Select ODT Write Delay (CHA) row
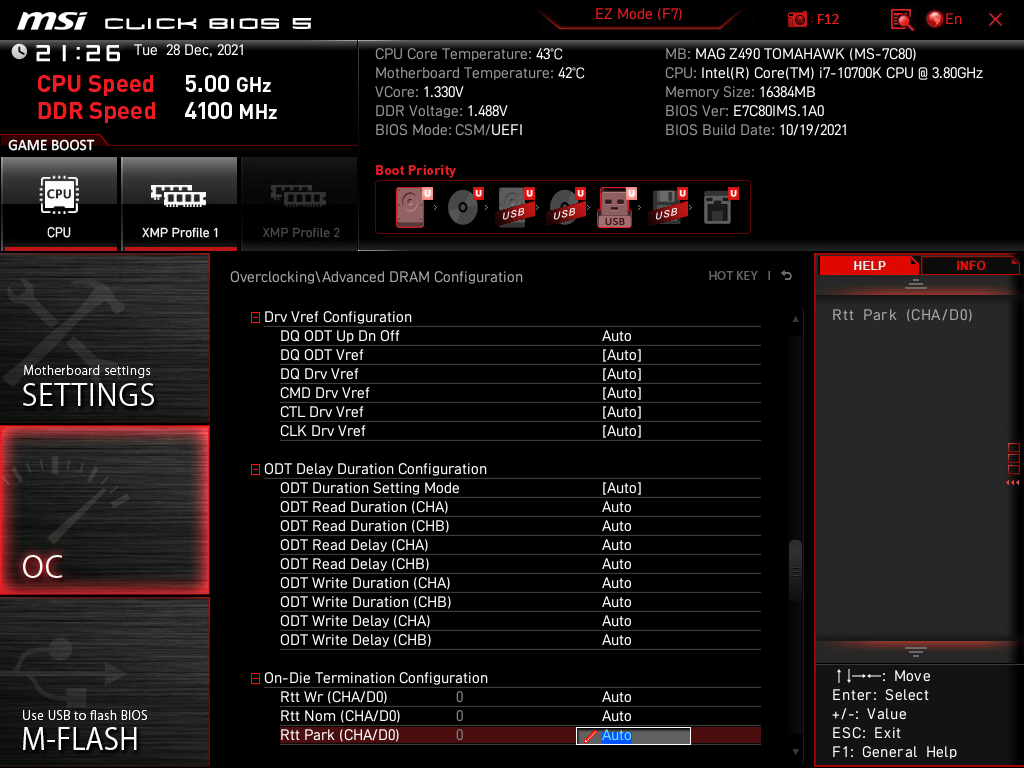 pos(520,621)
